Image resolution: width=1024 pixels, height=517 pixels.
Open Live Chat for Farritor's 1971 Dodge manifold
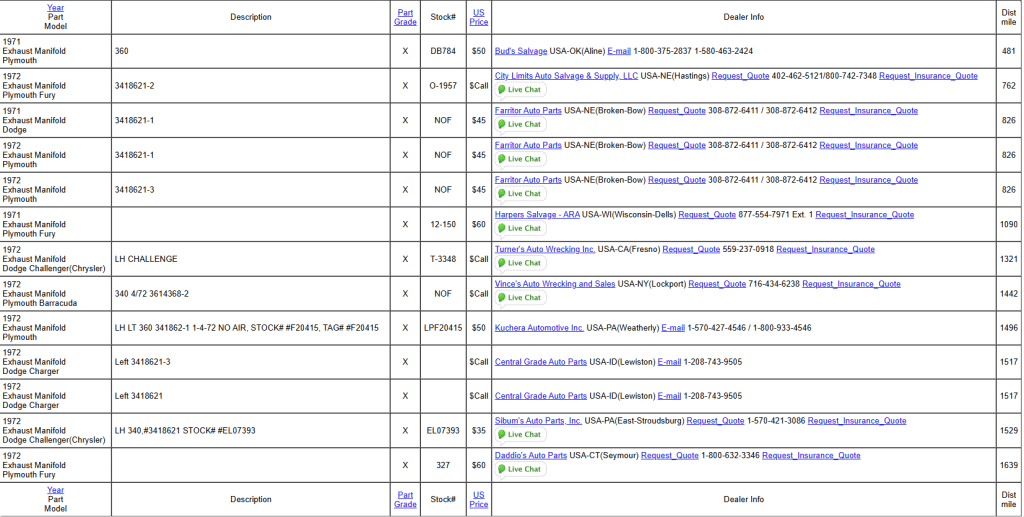[520, 125]
